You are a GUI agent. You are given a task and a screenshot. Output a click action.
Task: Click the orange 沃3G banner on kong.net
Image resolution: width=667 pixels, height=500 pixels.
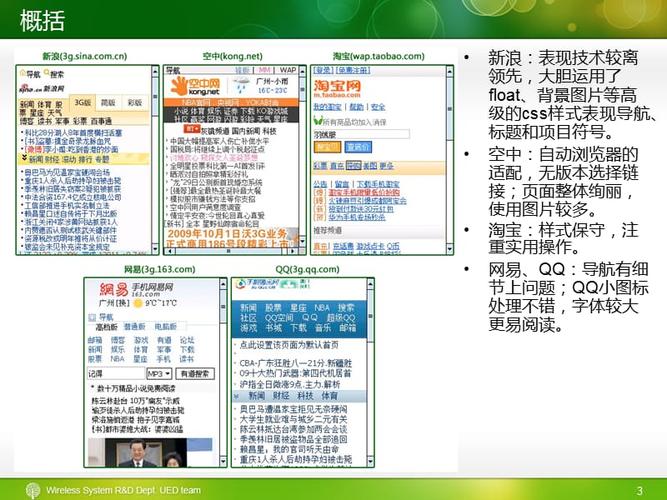[x=232, y=238]
